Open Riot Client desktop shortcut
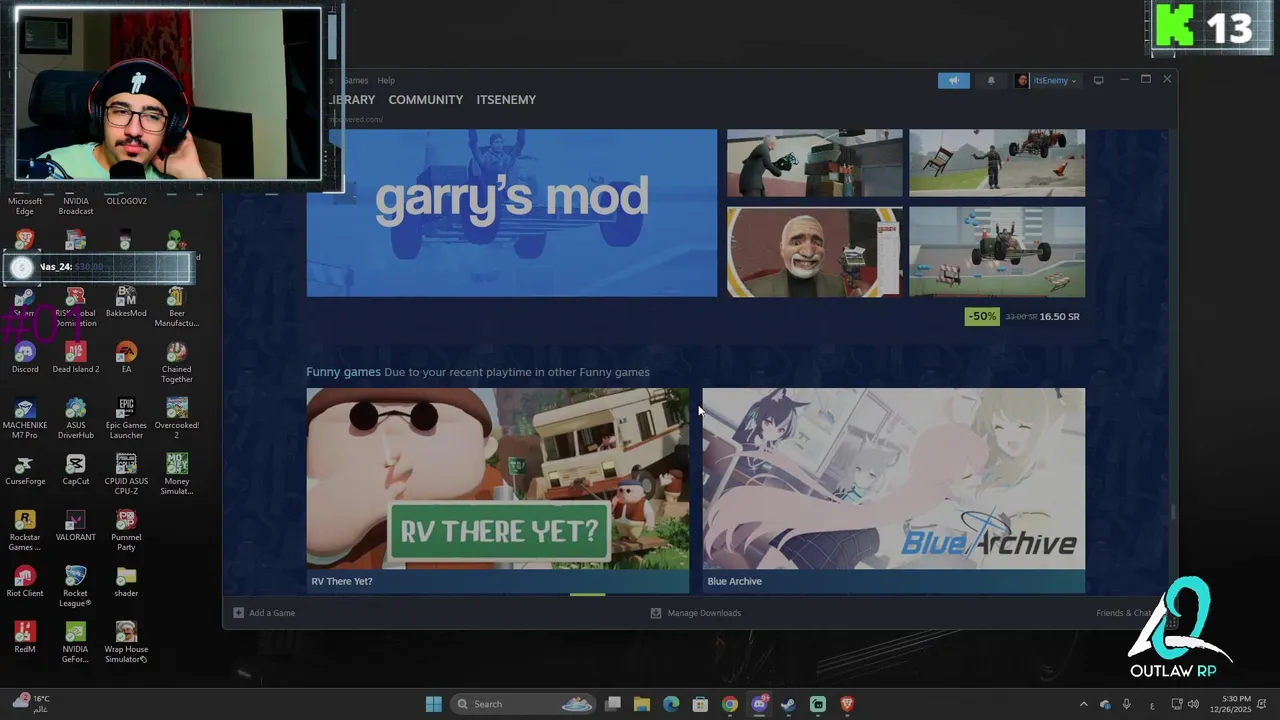 pos(25,581)
